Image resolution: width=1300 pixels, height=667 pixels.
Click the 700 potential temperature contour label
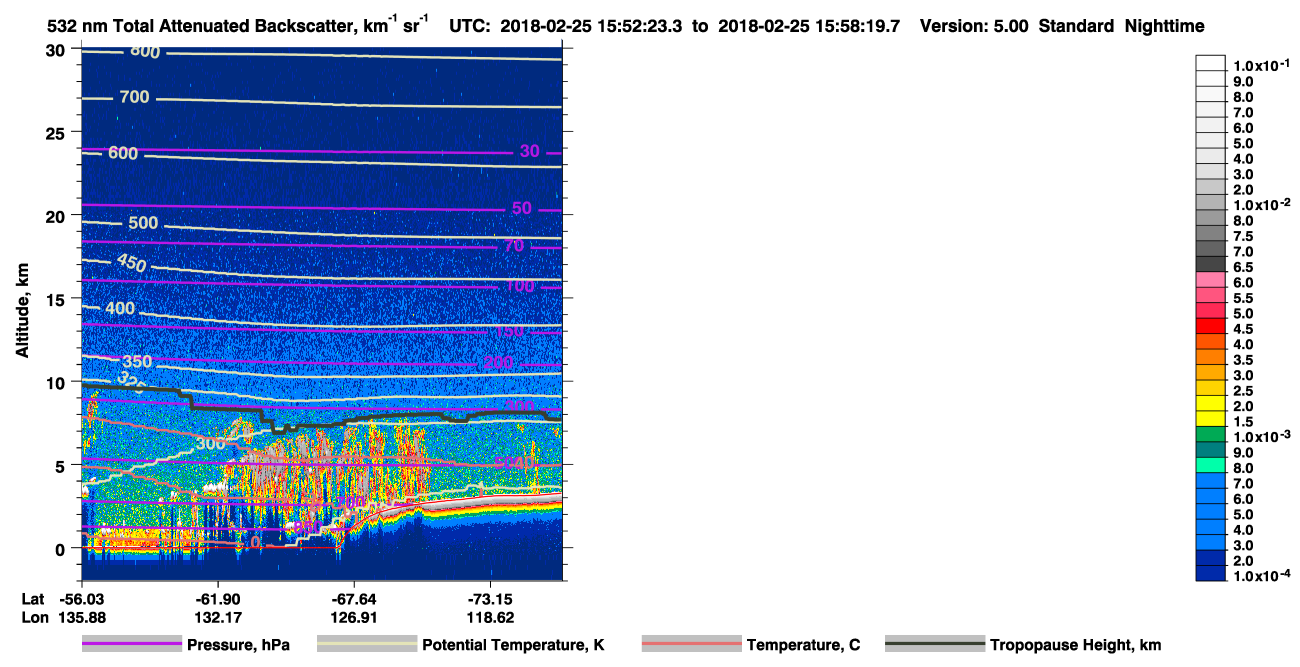click(134, 97)
